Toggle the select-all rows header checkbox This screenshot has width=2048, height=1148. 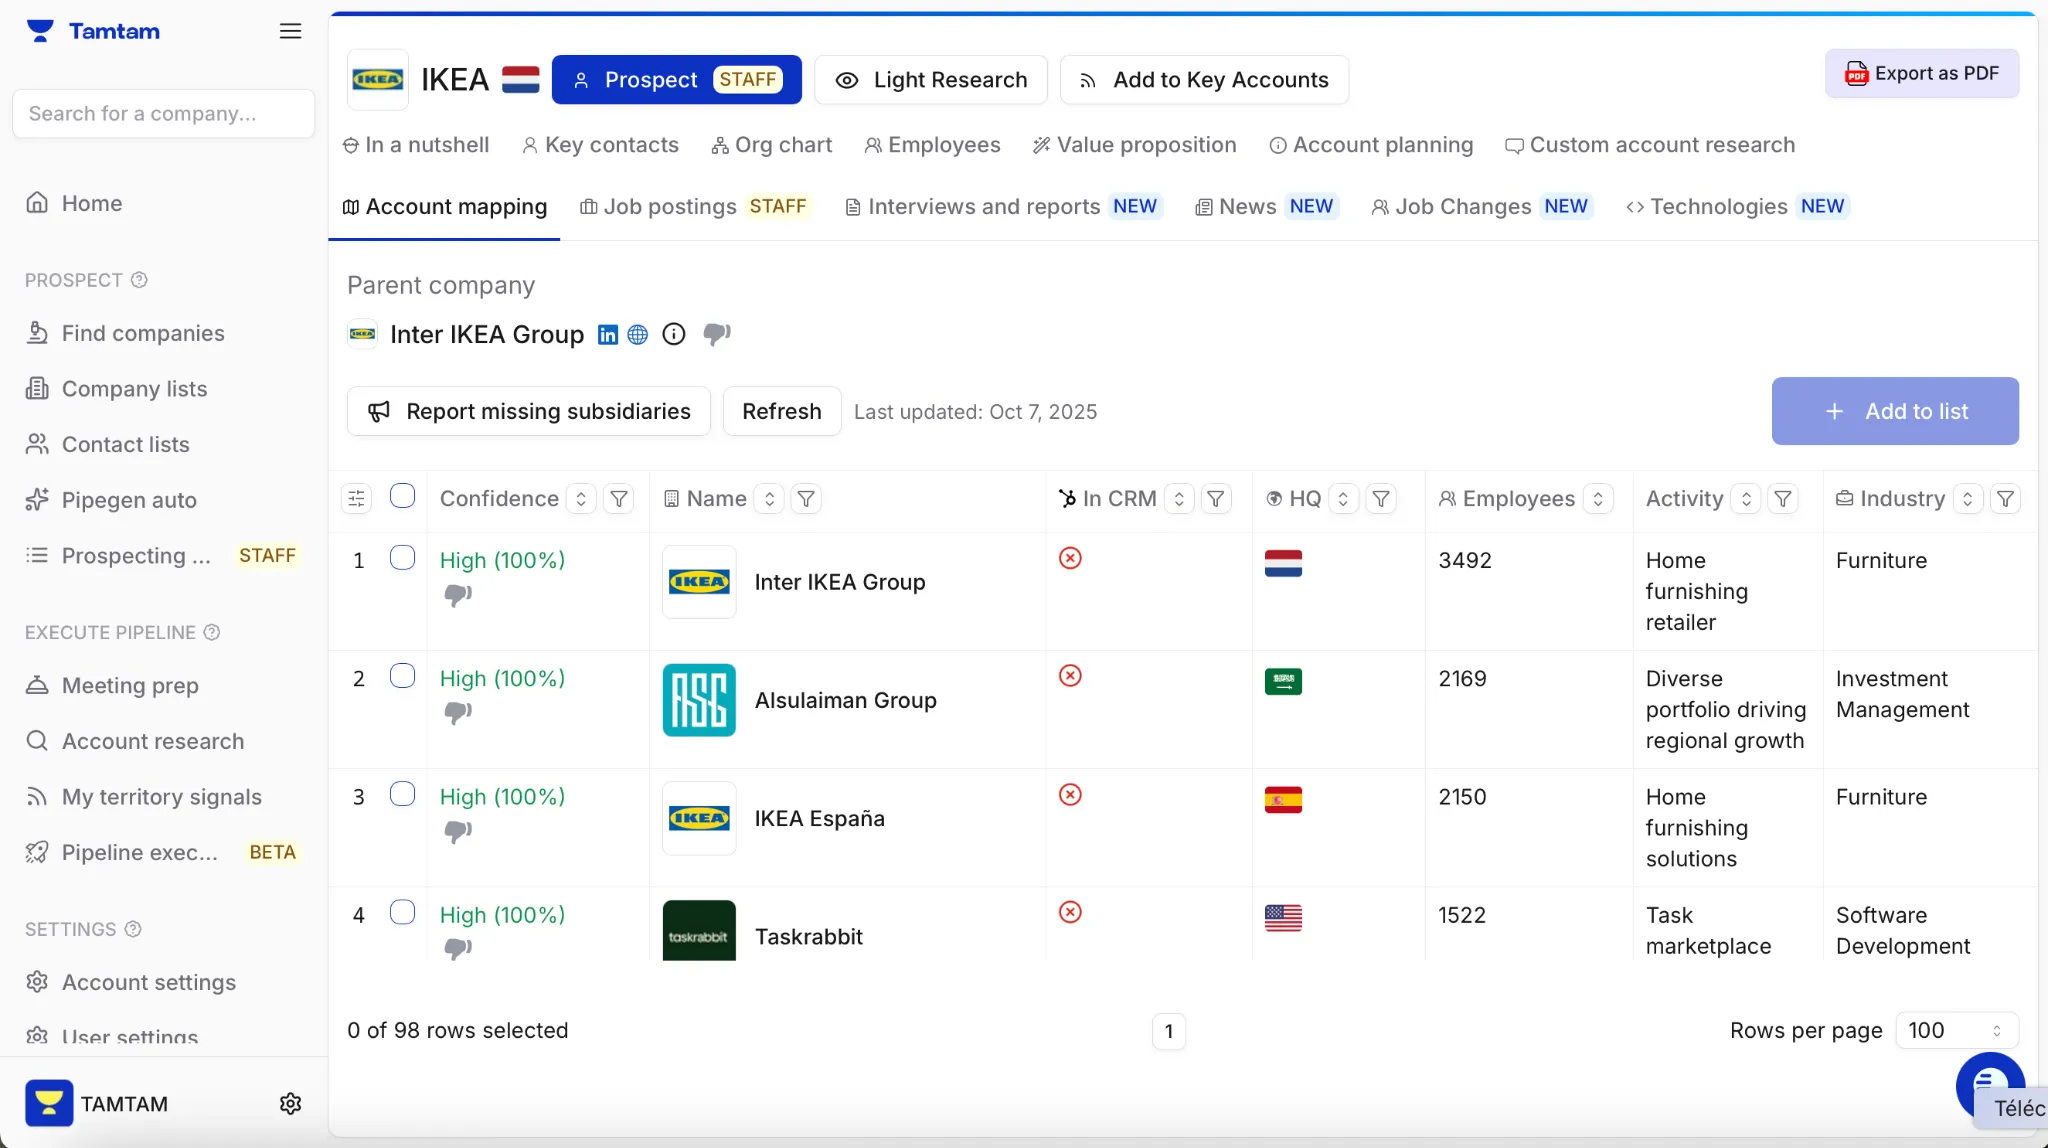(x=402, y=496)
